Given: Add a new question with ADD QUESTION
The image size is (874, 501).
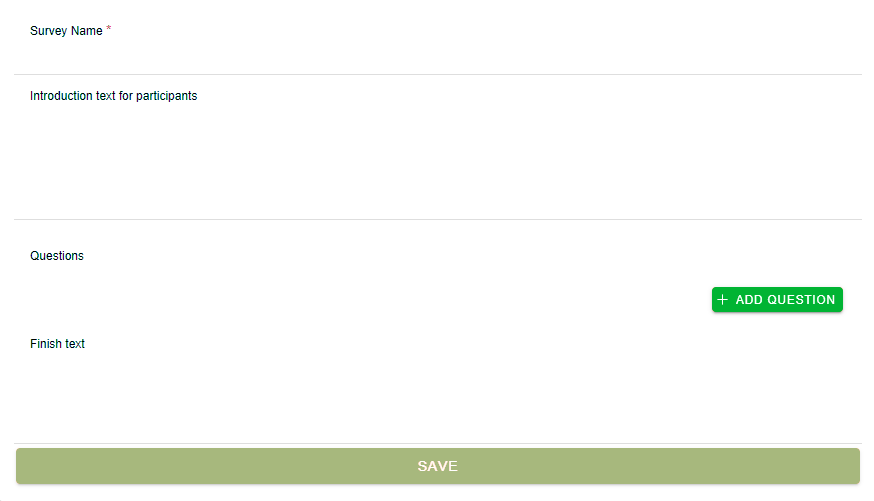Looking at the screenshot, I should 777,300.
